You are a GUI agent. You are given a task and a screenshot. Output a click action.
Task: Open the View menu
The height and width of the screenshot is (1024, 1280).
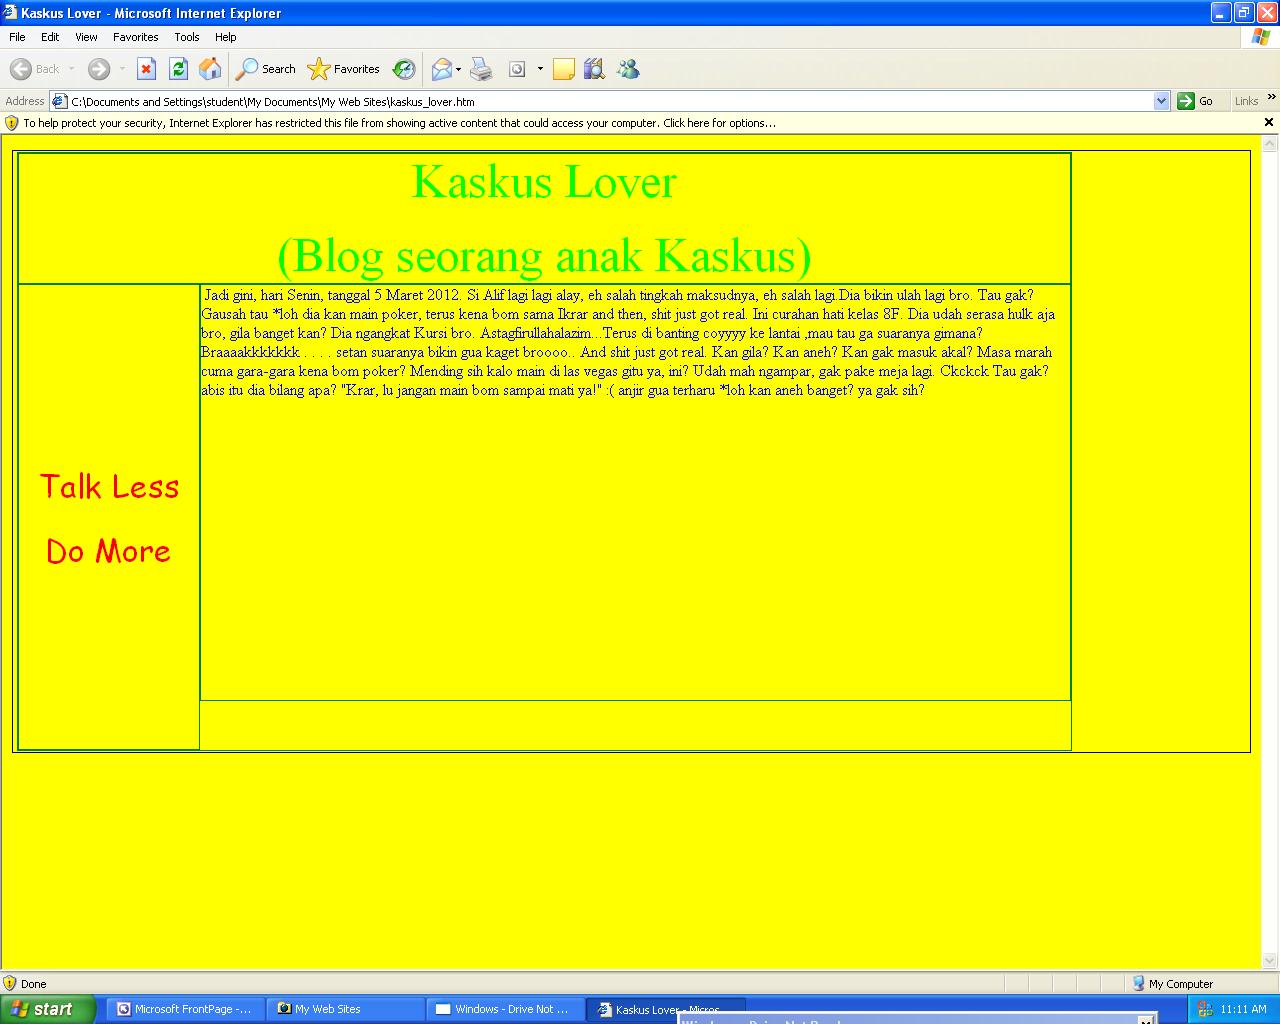[x=86, y=37]
